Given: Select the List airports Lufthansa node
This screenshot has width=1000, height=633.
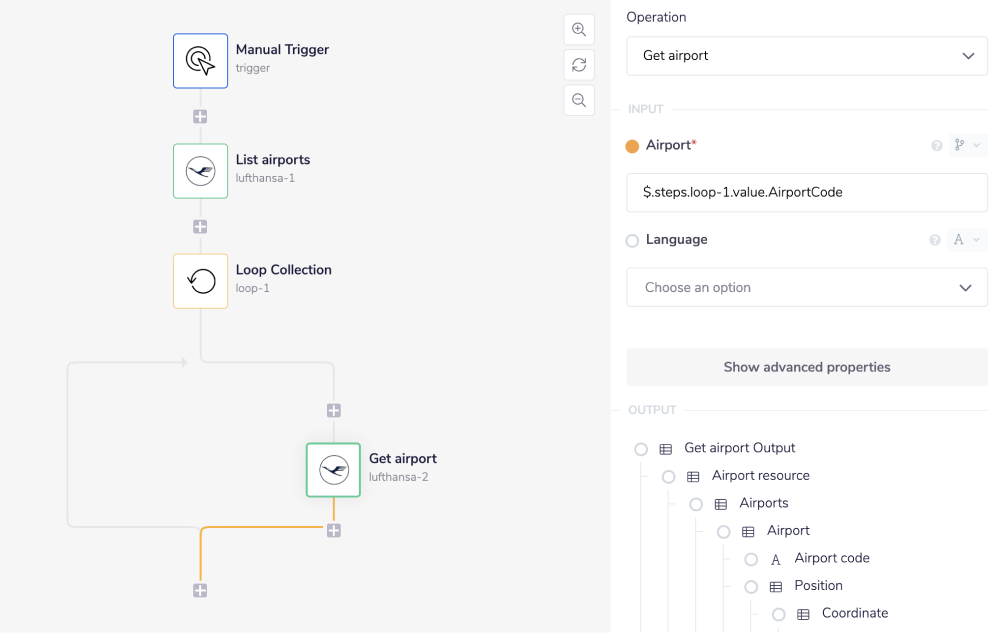Looking at the screenshot, I should (200, 171).
